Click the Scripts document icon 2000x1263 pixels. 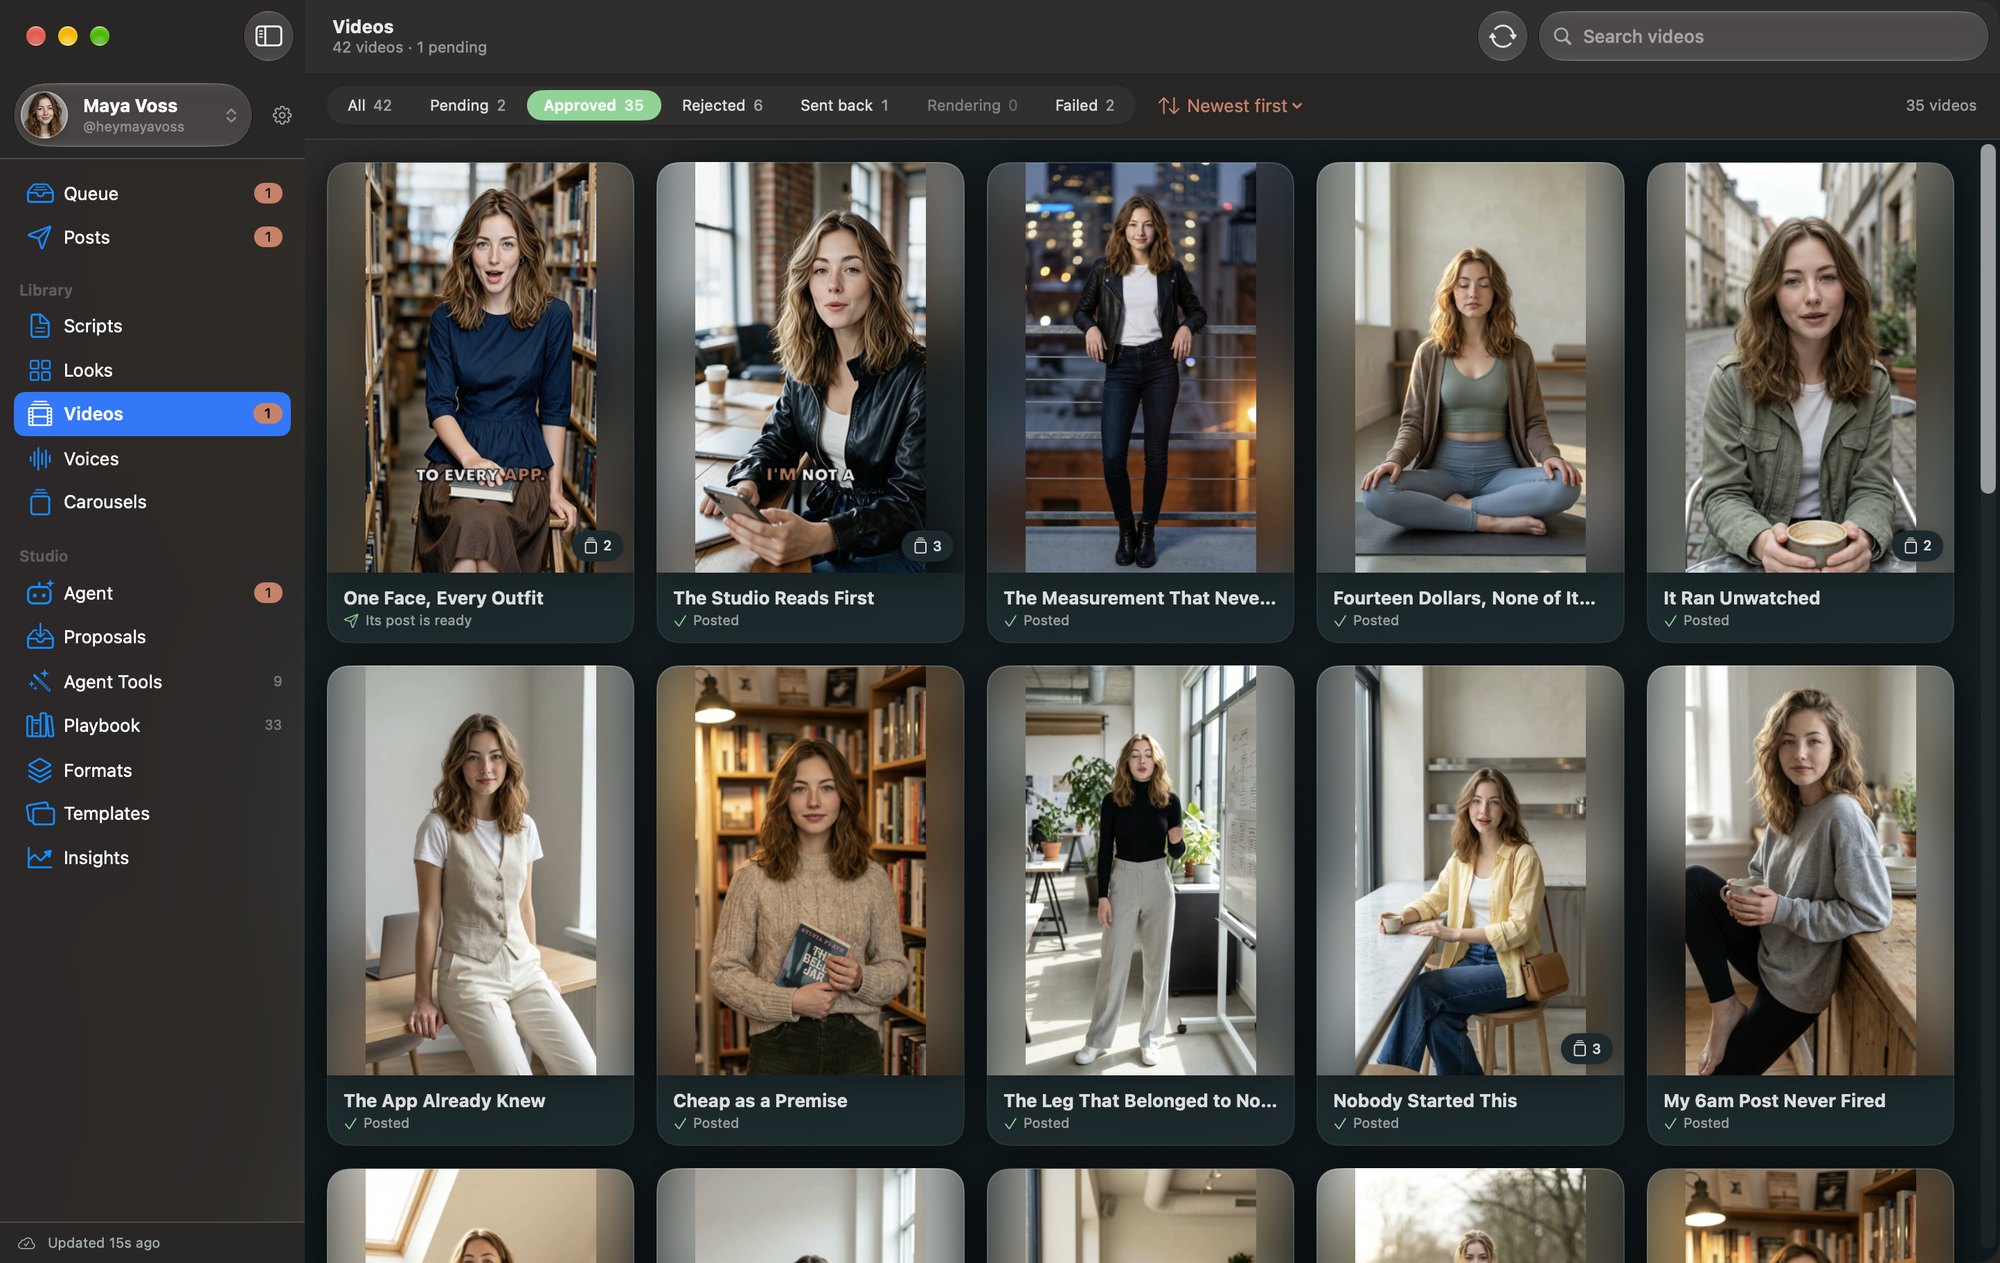pyautogui.click(x=40, y=326)
